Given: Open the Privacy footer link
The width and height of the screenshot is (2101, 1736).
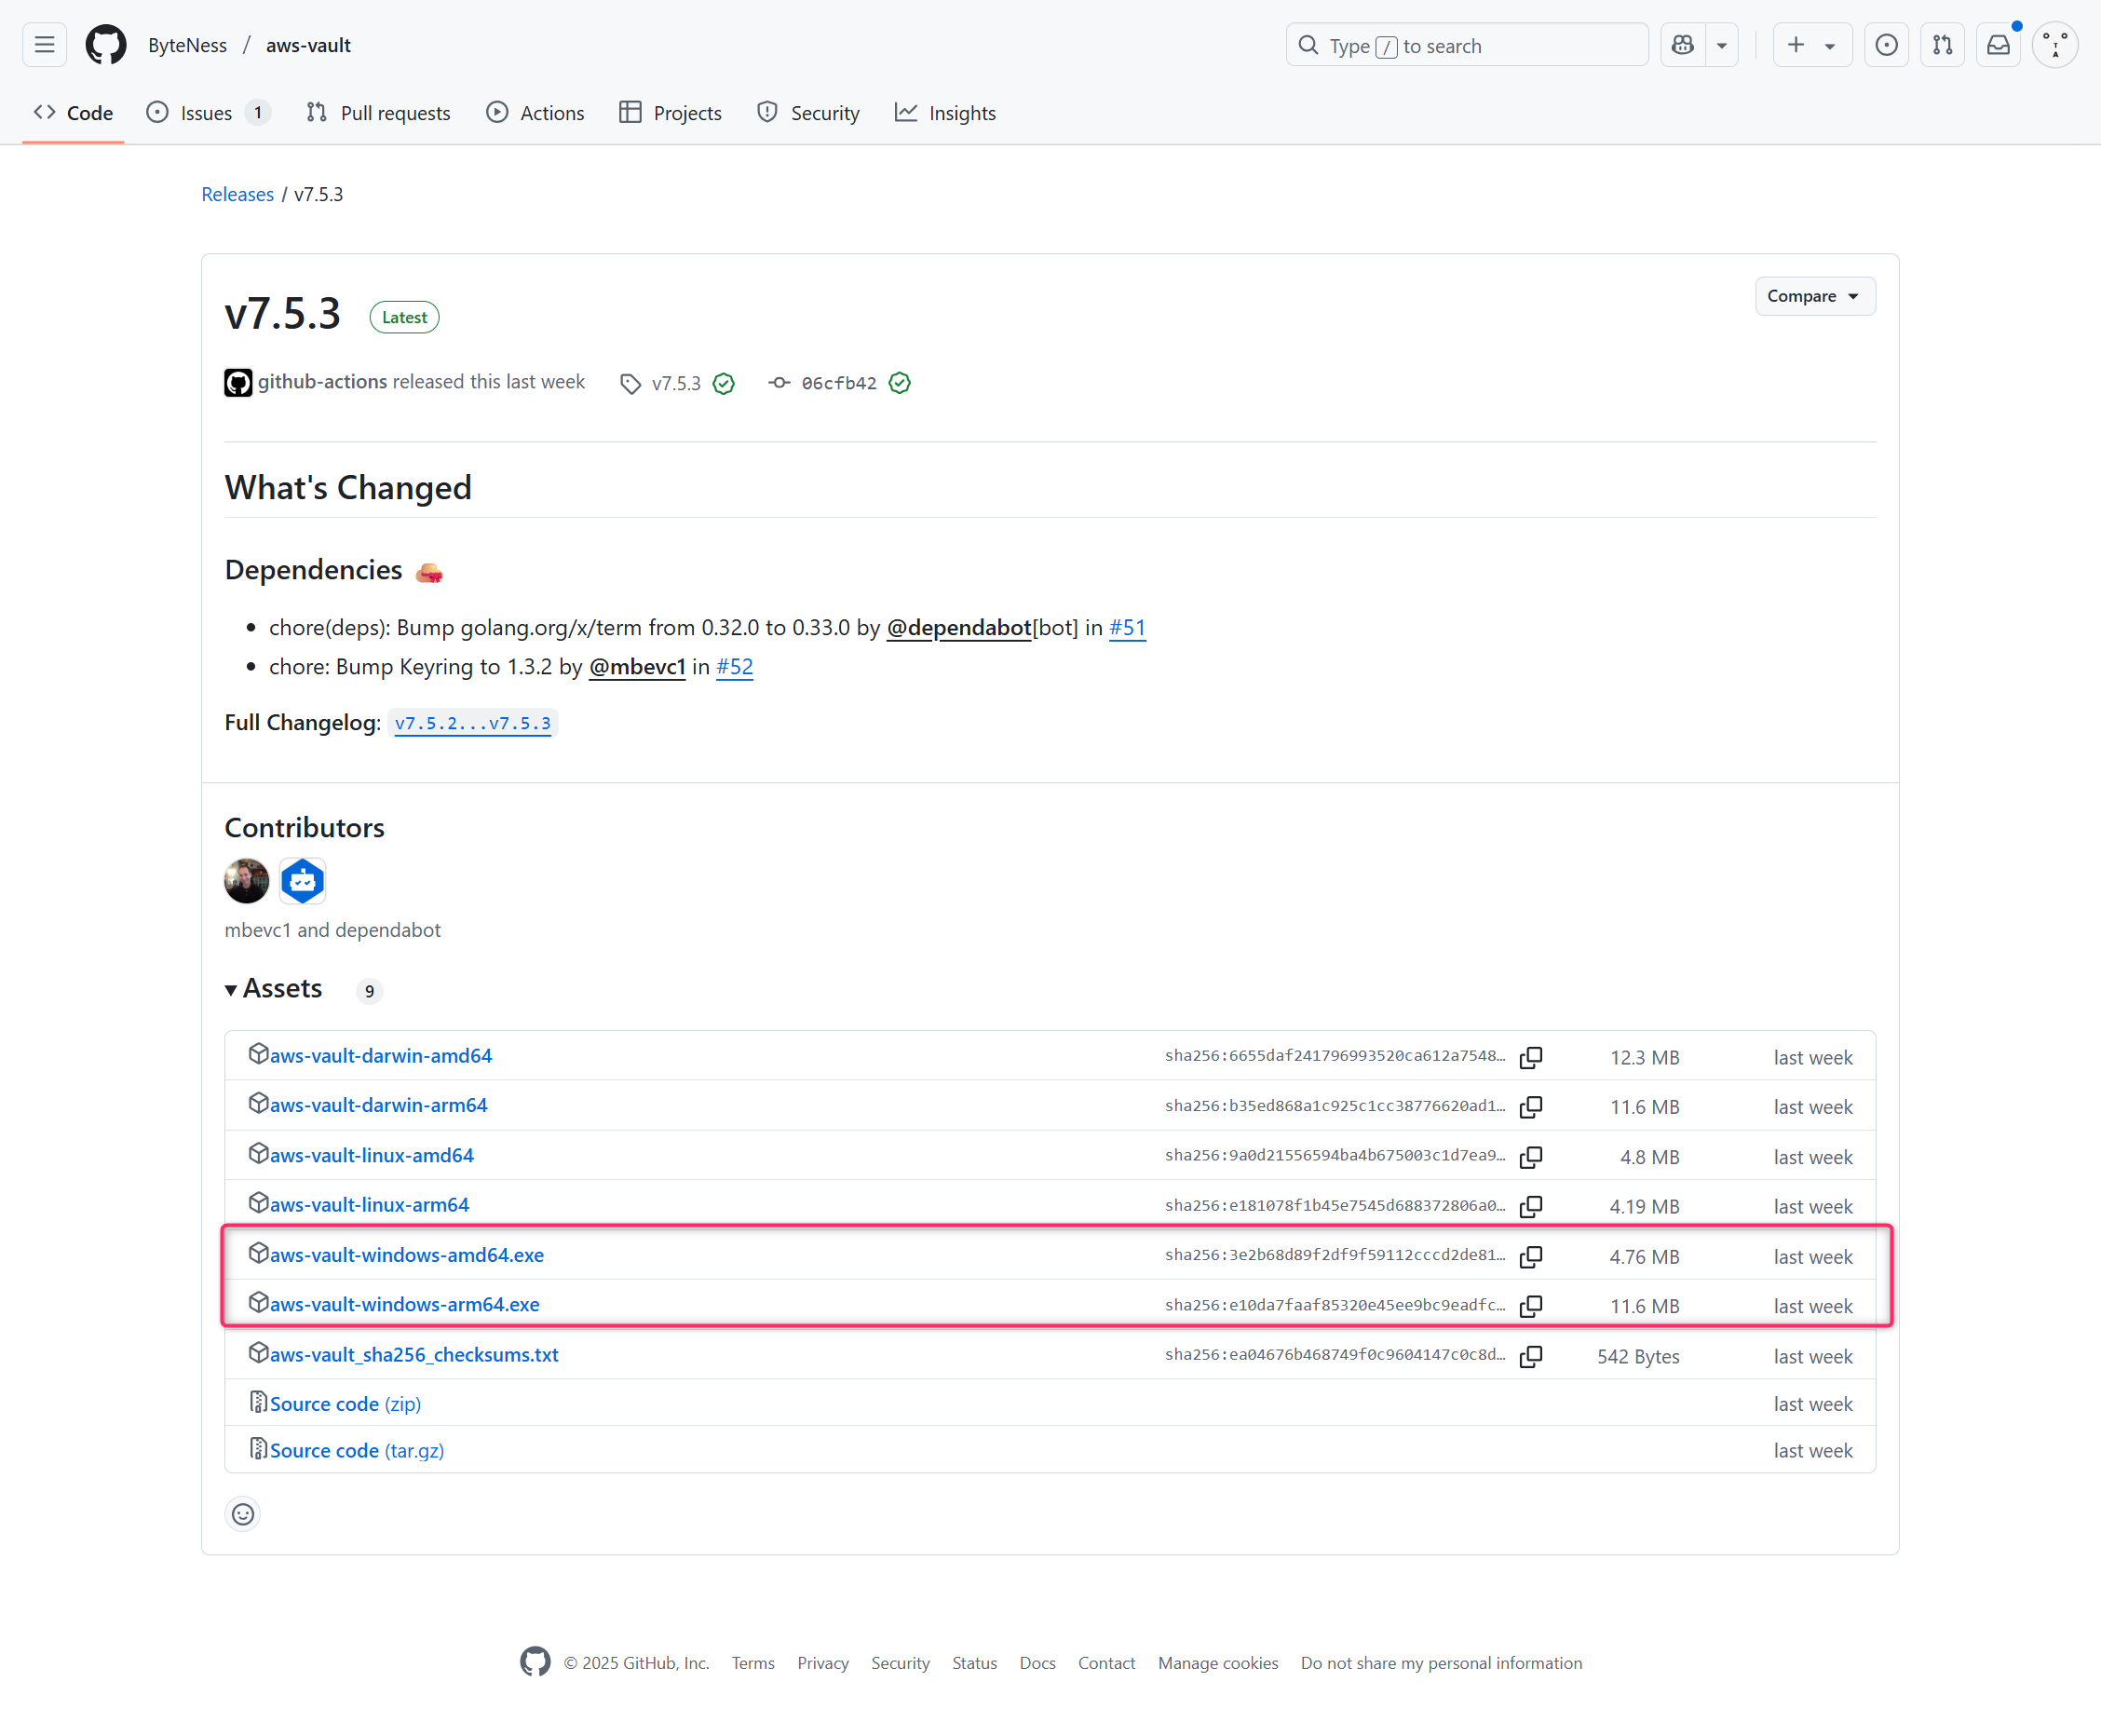Looking at the screenshot, I should 823,1663.
